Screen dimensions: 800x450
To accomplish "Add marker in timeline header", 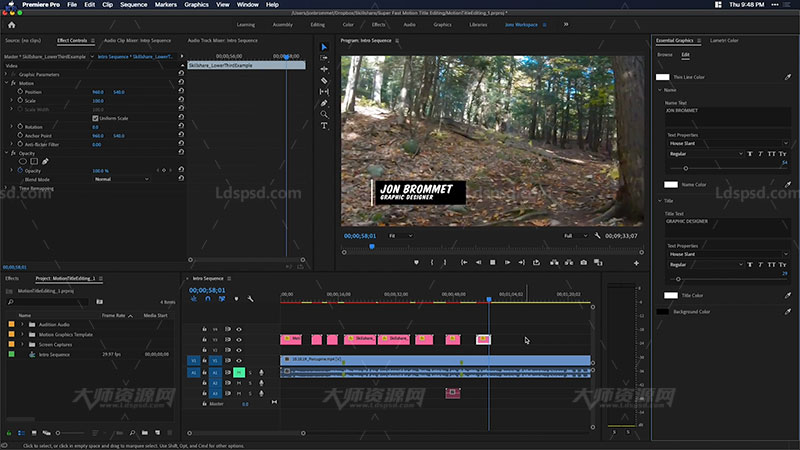I will (236, 299).
